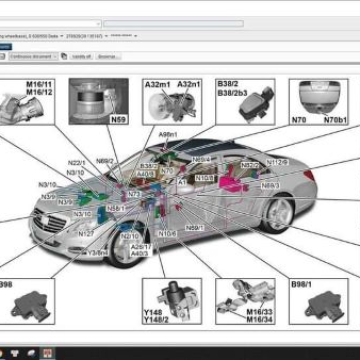Select the A40/3 label in the diagram
The height and width of the screenshot is (360, 360).
click(x=139, y=254)
